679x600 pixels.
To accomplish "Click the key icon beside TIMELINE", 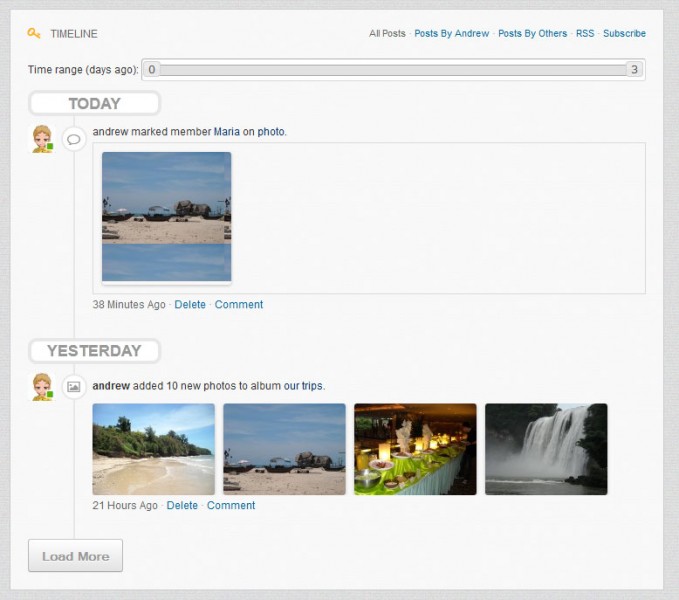I will coord(34,33).
